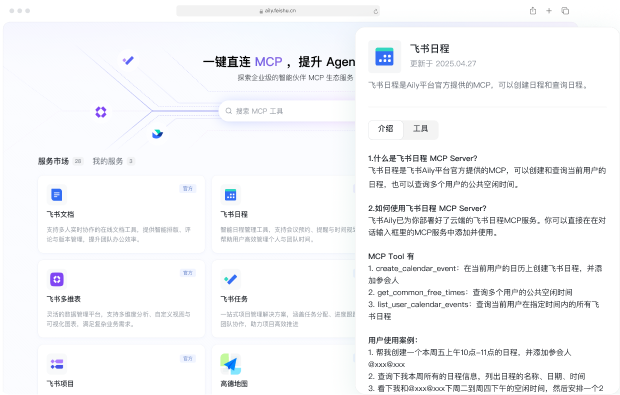The width and height of the screenshot is (620, 395).
Task: Click the search magnifier icon
Action: [x=229, y=111]
